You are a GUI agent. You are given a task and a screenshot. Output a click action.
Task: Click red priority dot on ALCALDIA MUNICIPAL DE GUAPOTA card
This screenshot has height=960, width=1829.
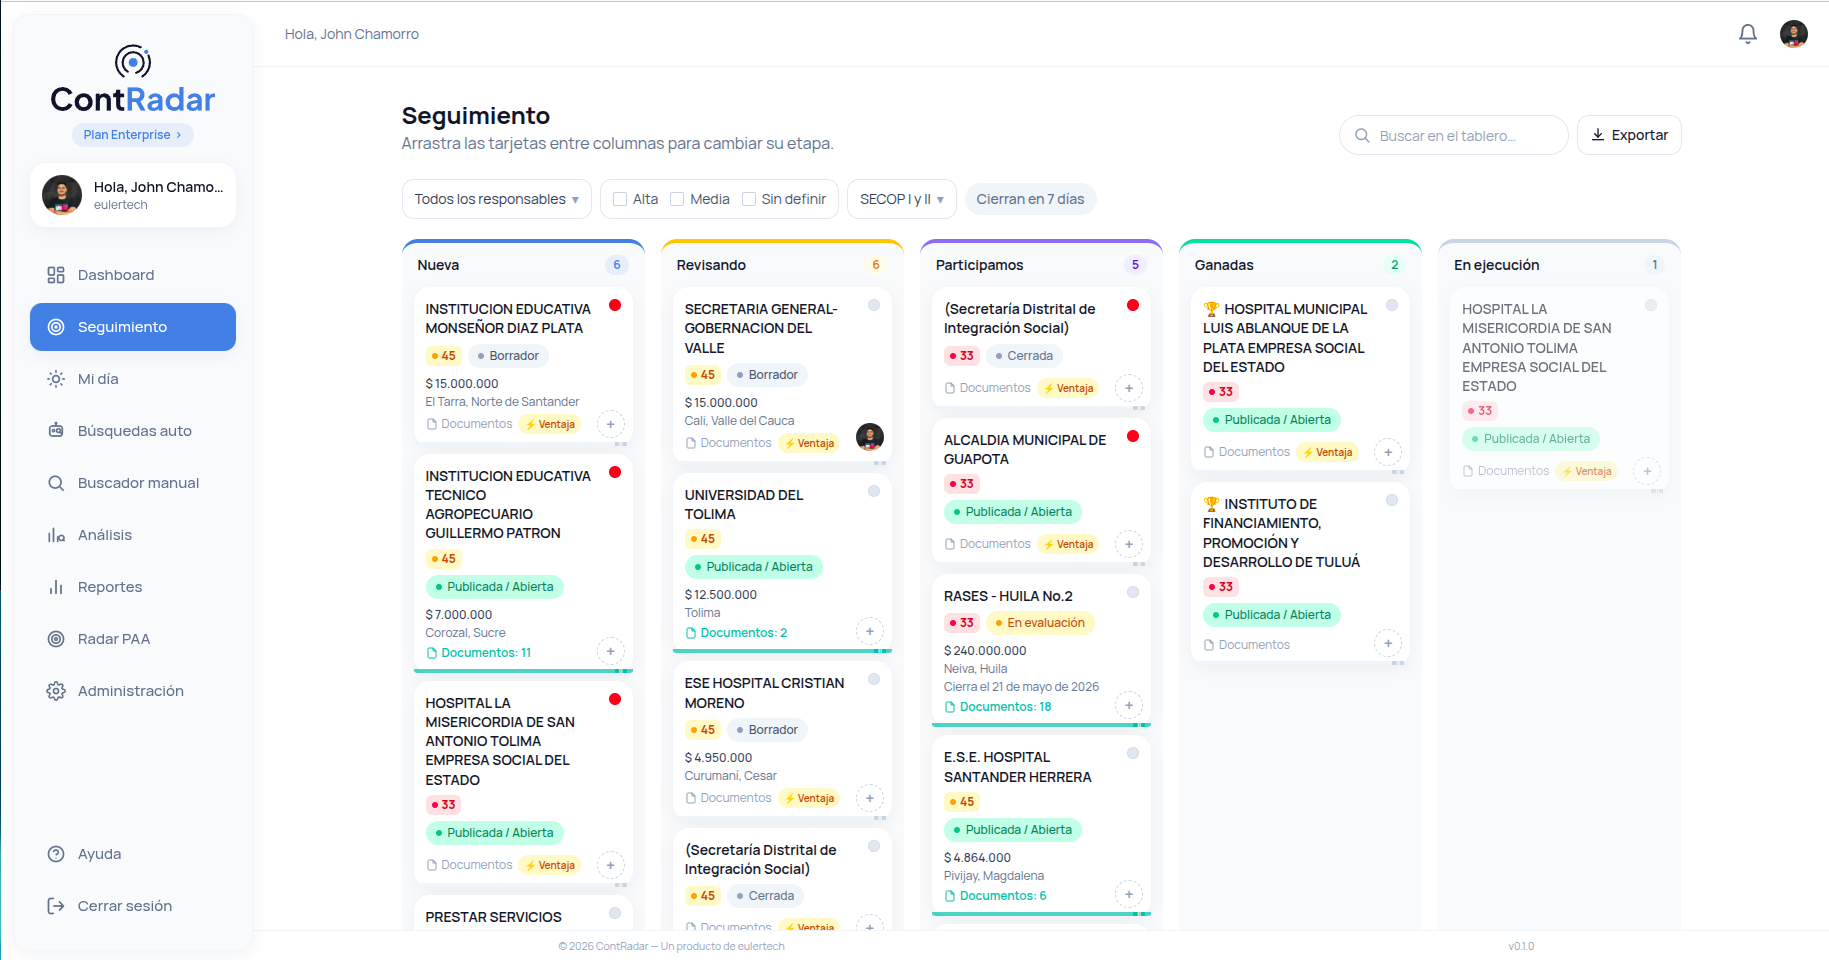[1133, 436]
